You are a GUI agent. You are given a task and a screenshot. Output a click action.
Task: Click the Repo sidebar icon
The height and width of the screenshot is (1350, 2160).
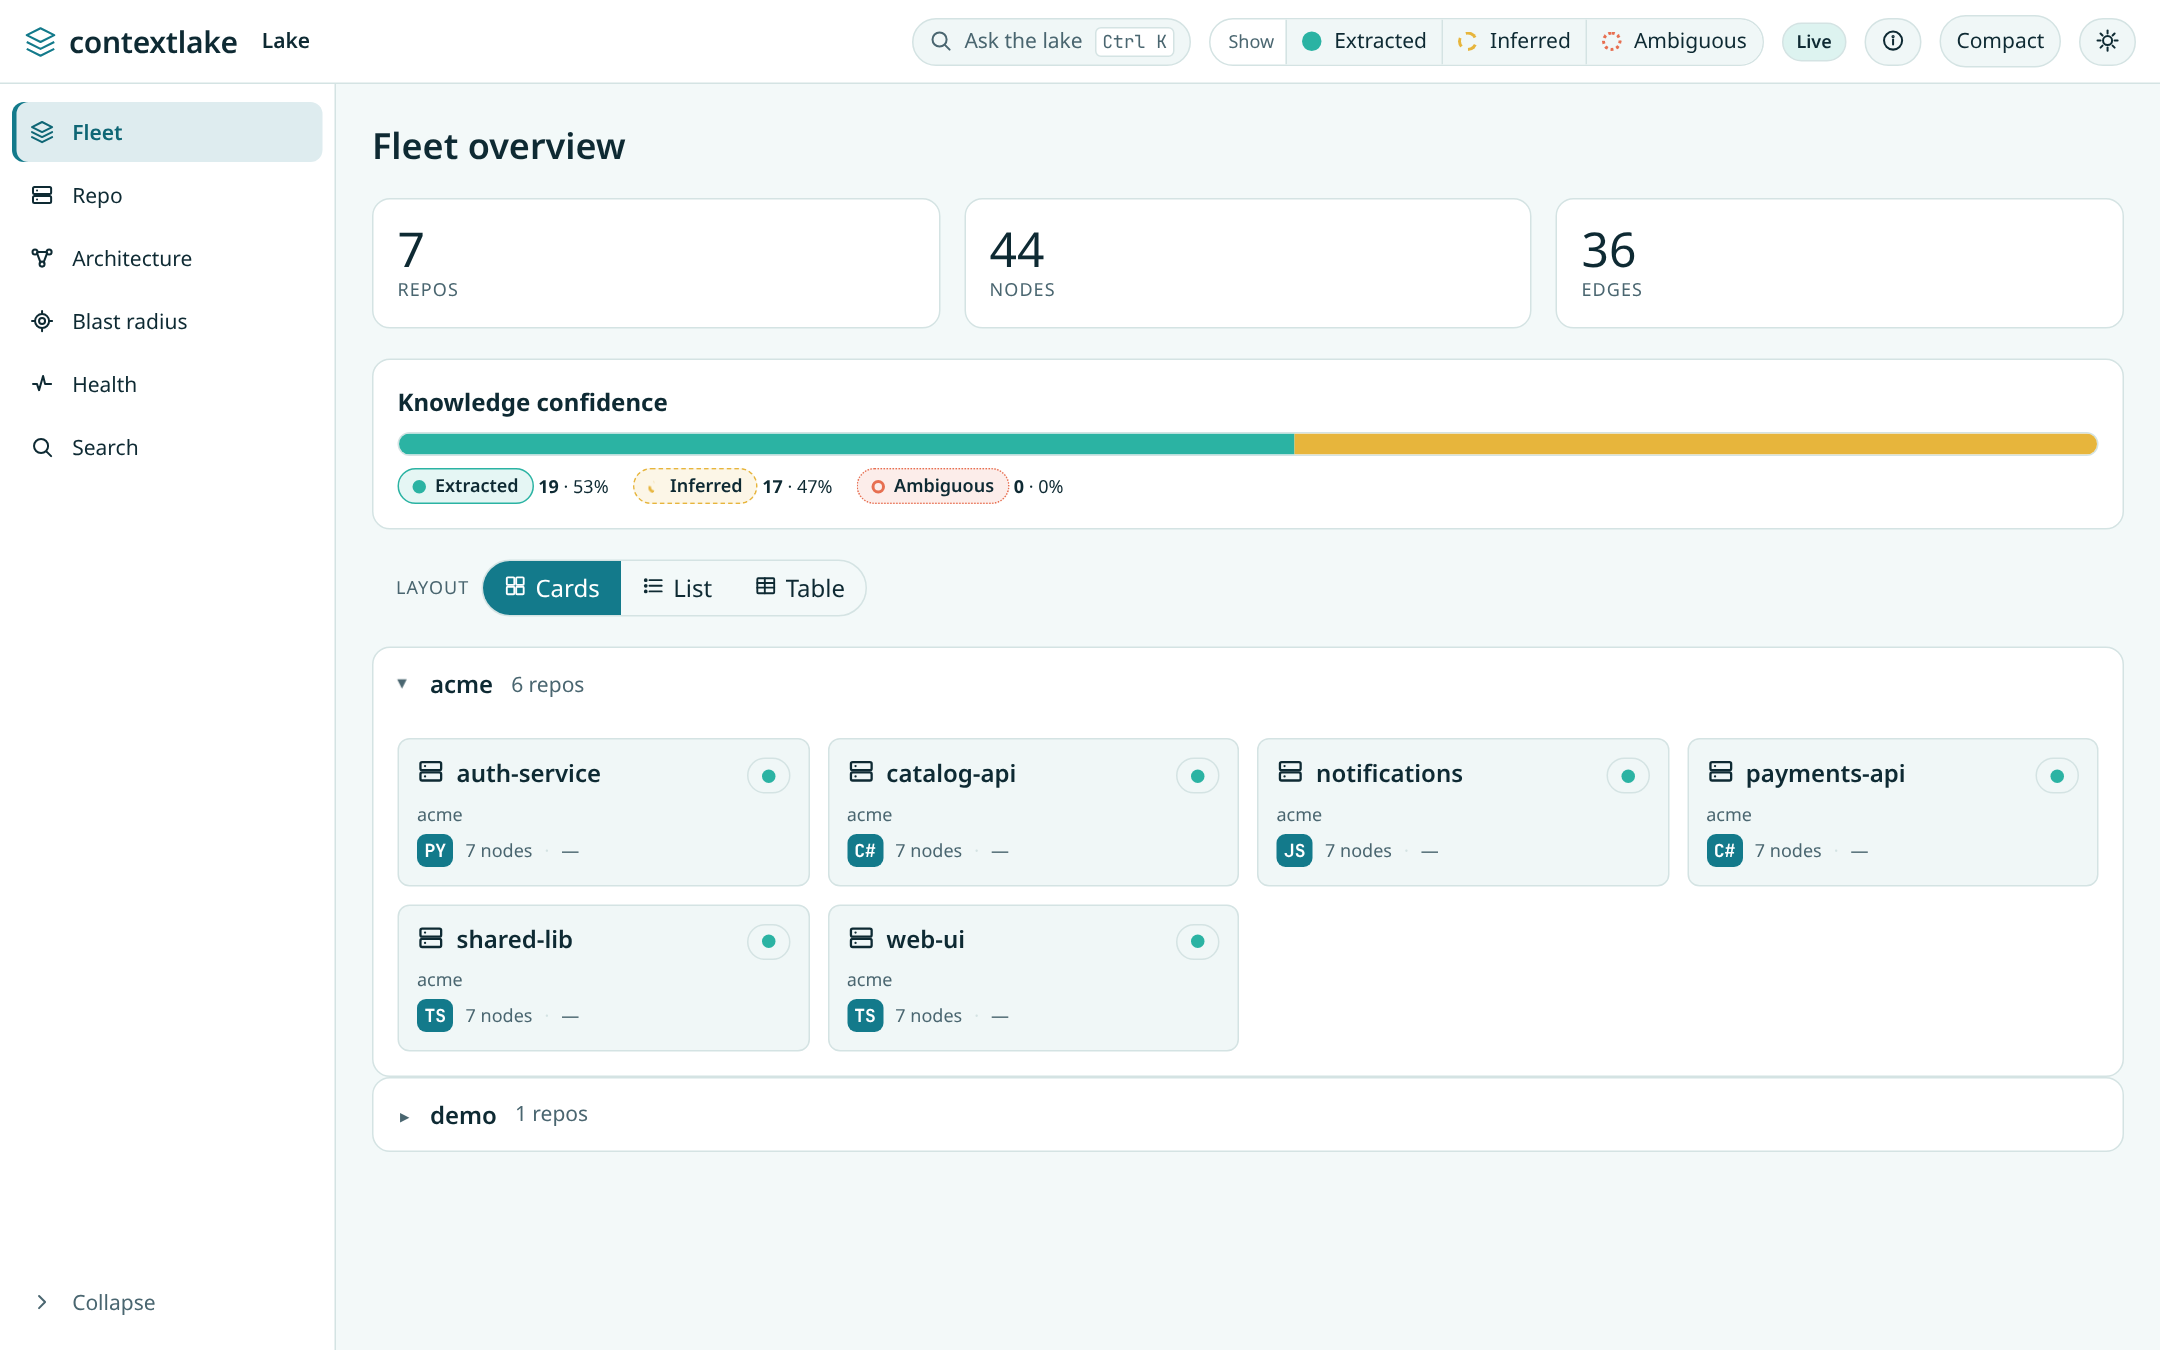pos(42,195)
